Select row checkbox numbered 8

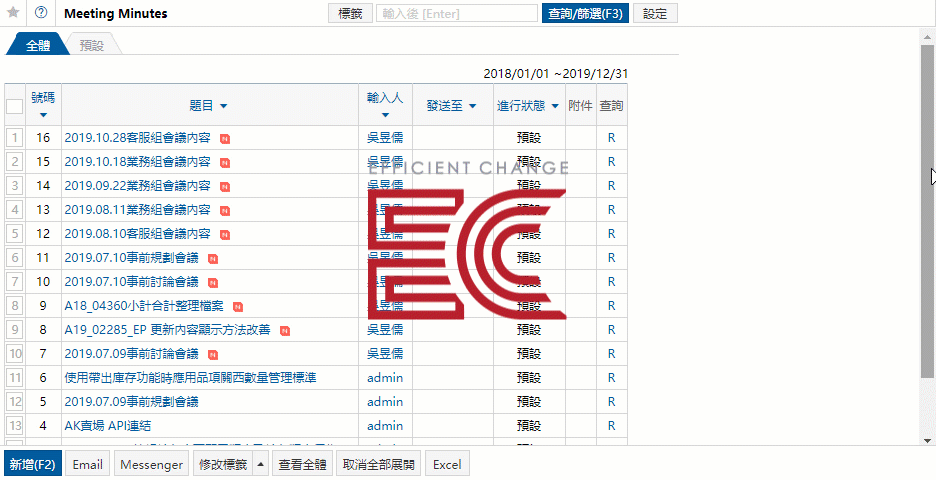(x=15, y=306)
